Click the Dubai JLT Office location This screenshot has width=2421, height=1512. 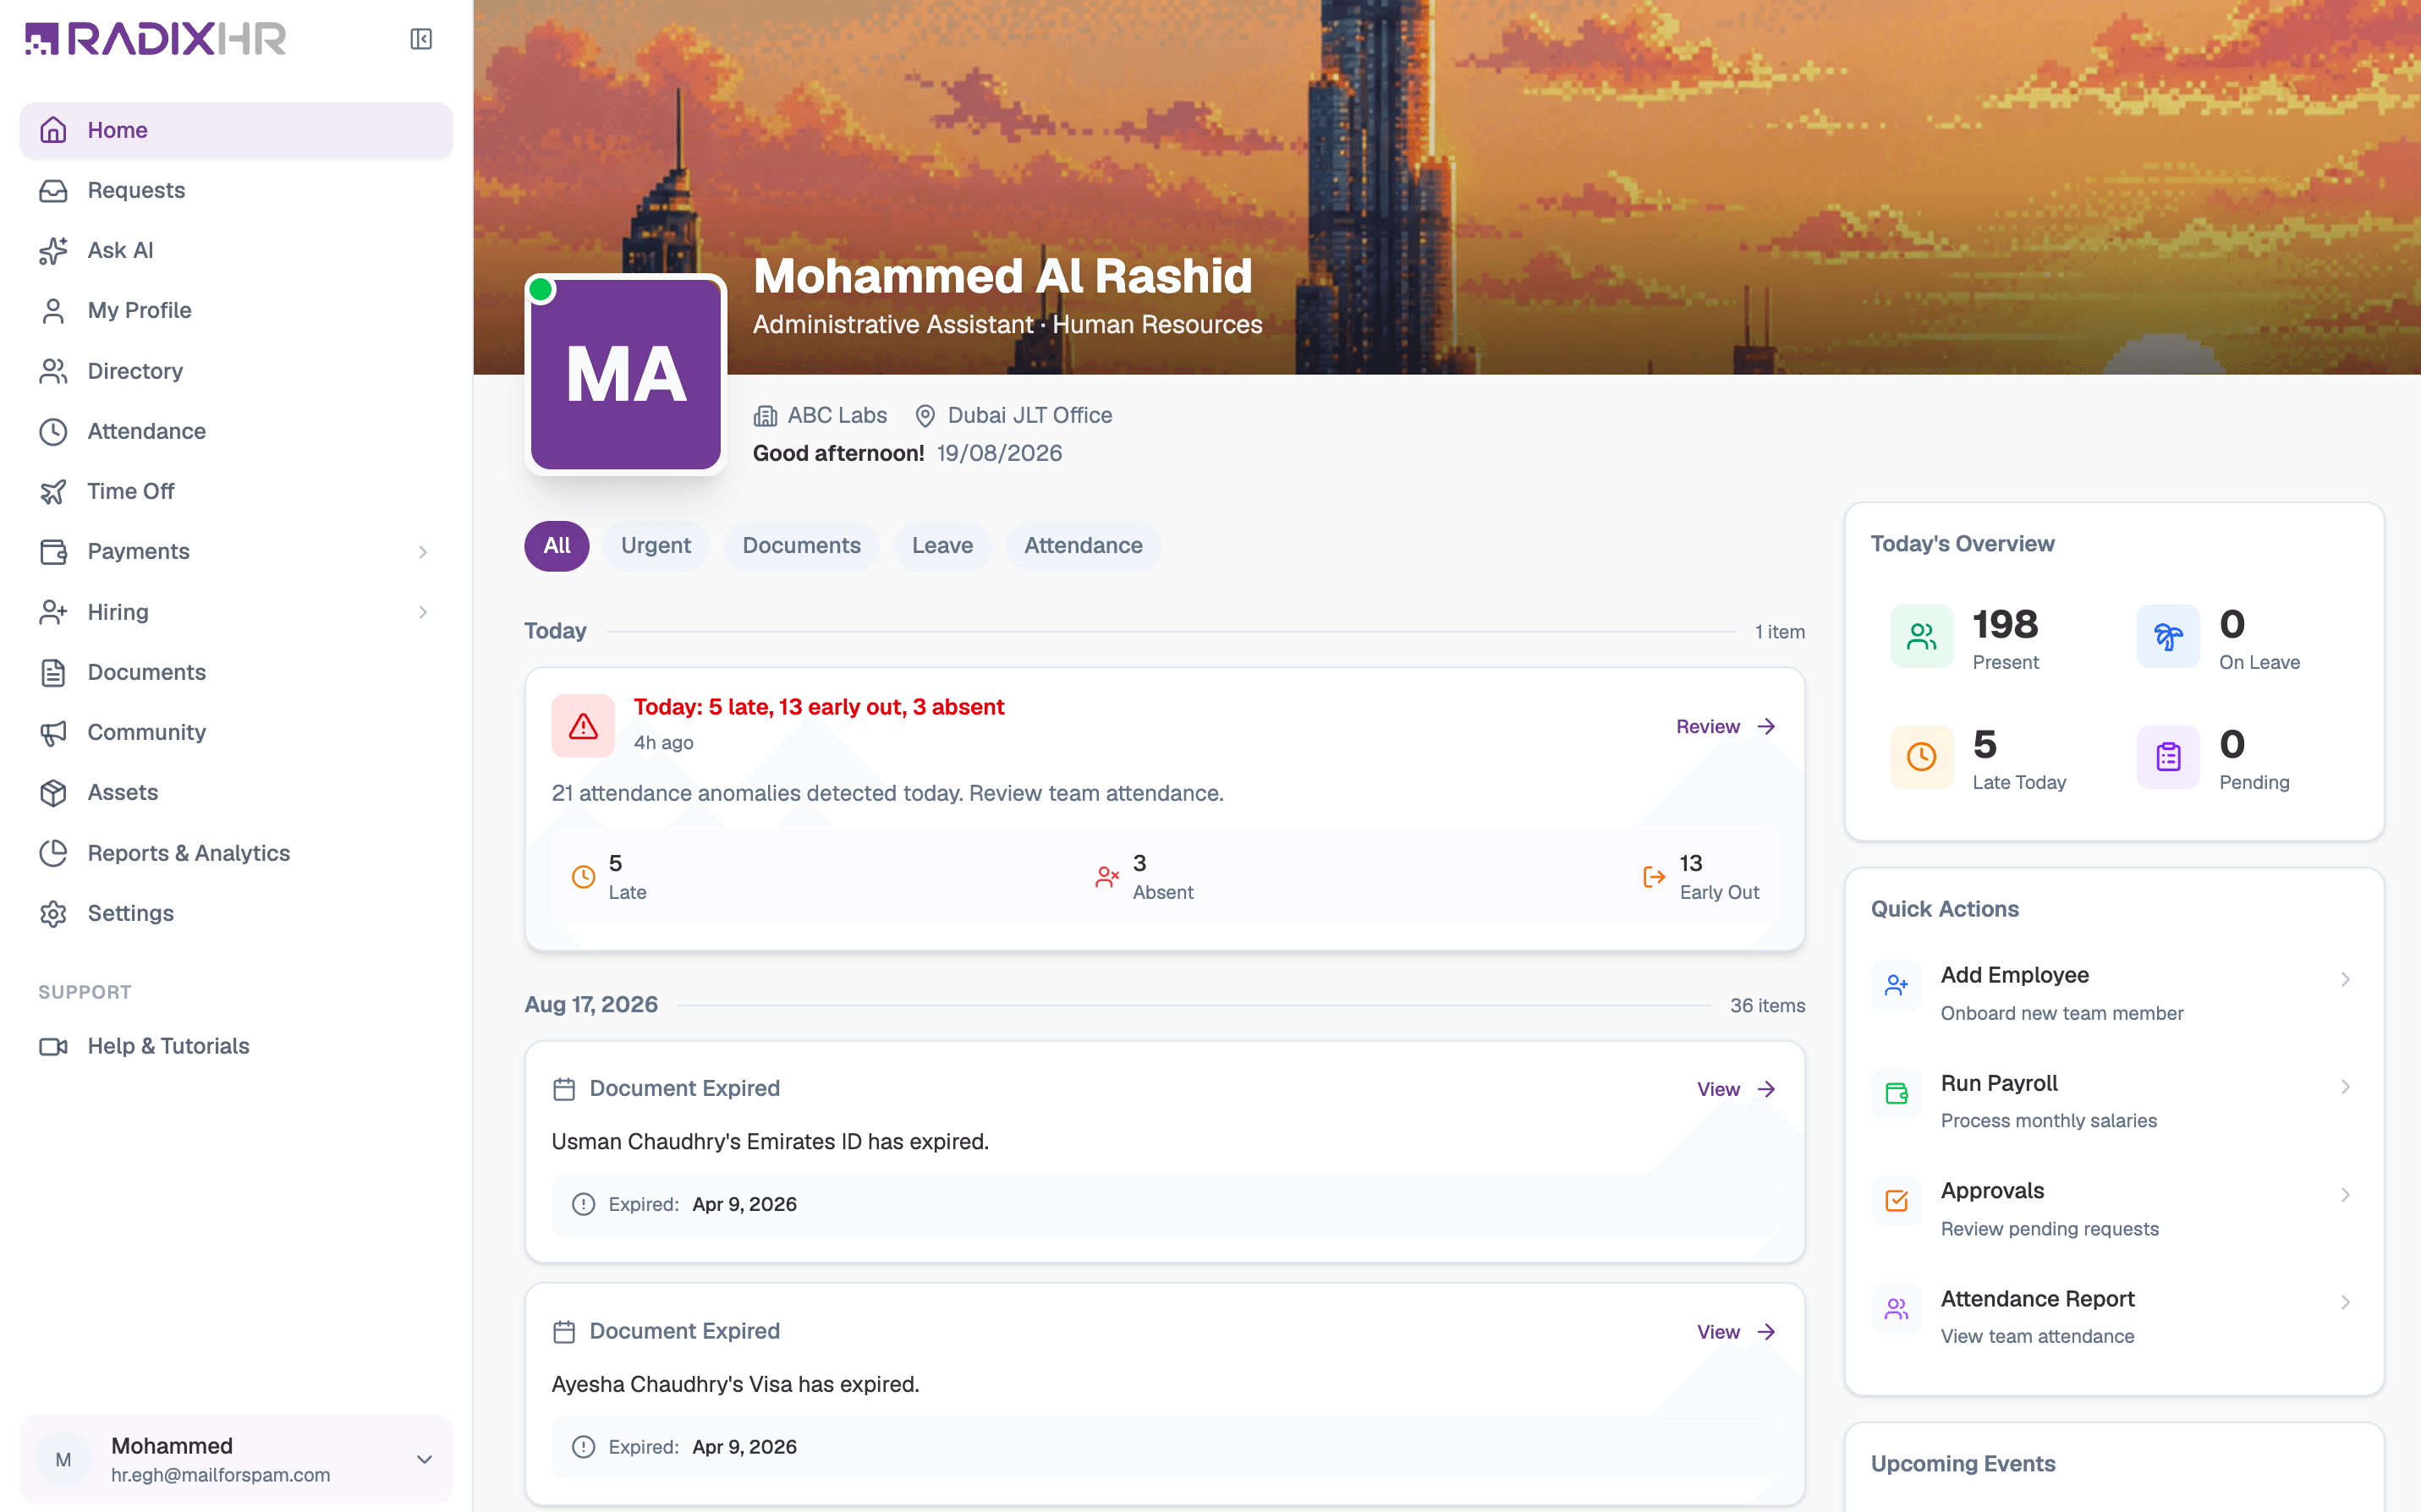click(1013, 415)
